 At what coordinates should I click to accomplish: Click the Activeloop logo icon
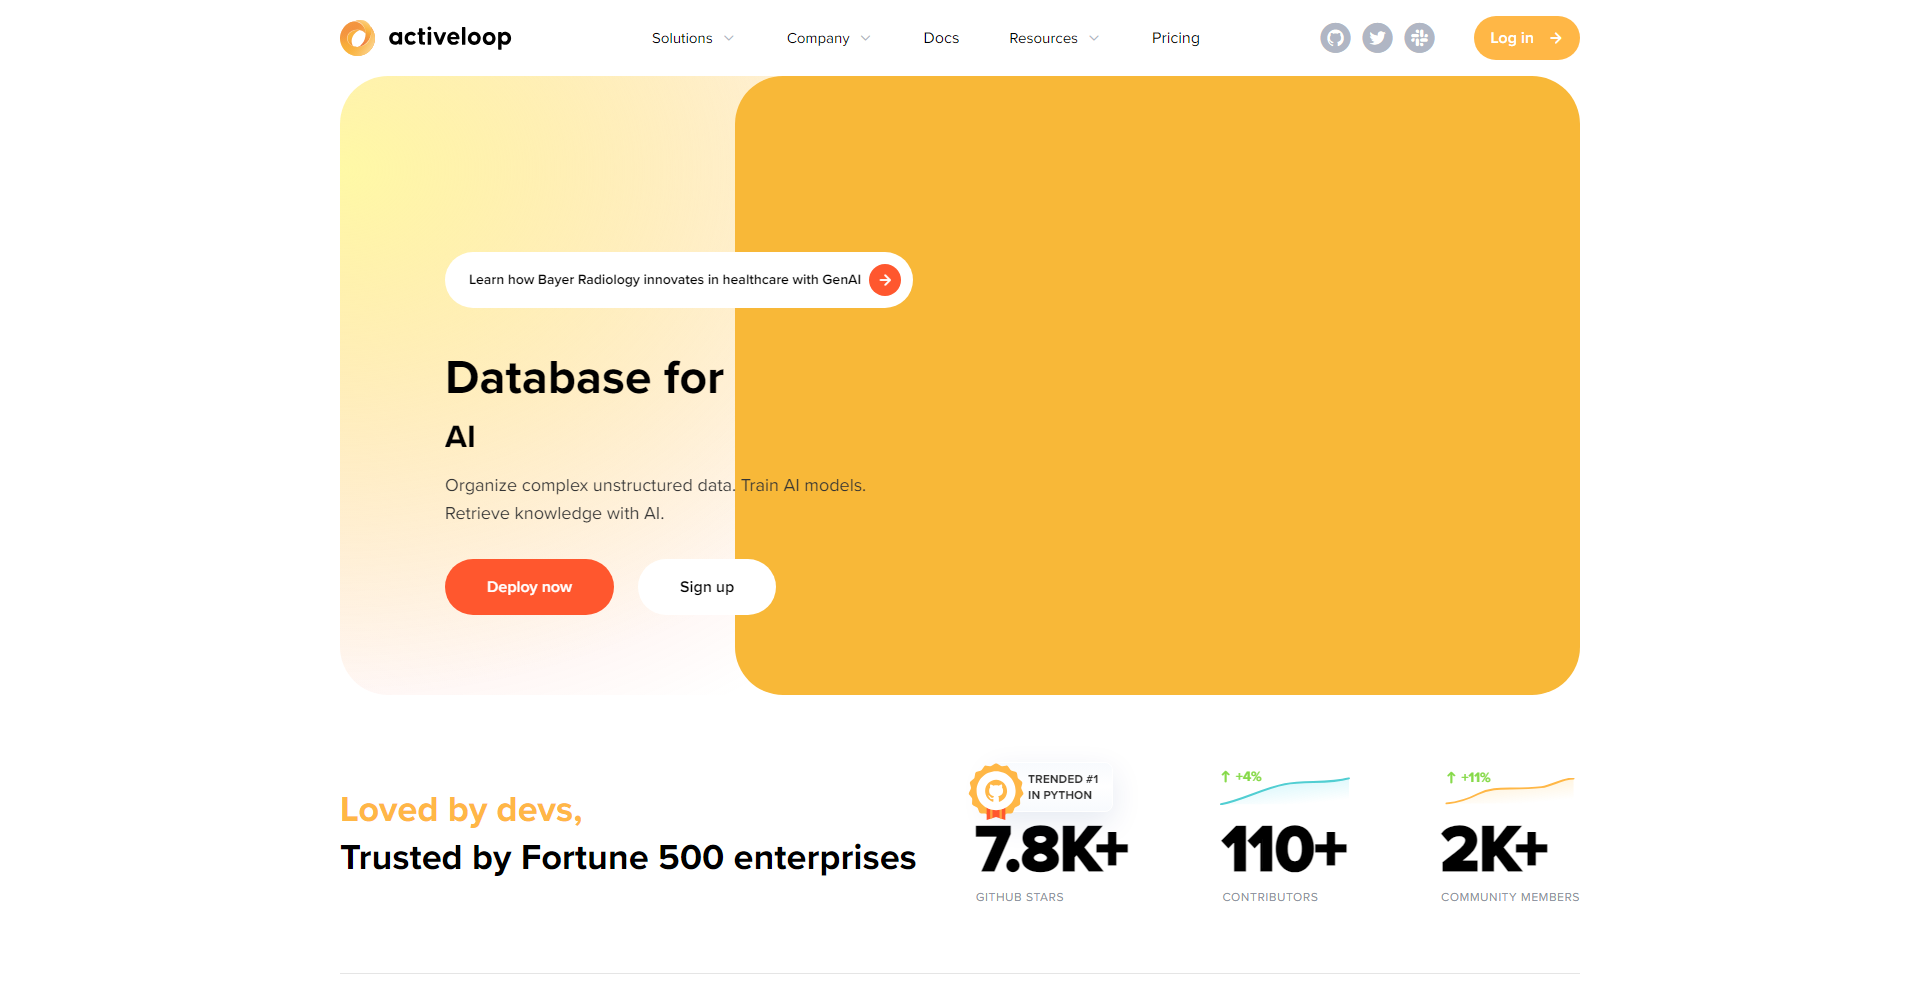coord(357,37)
